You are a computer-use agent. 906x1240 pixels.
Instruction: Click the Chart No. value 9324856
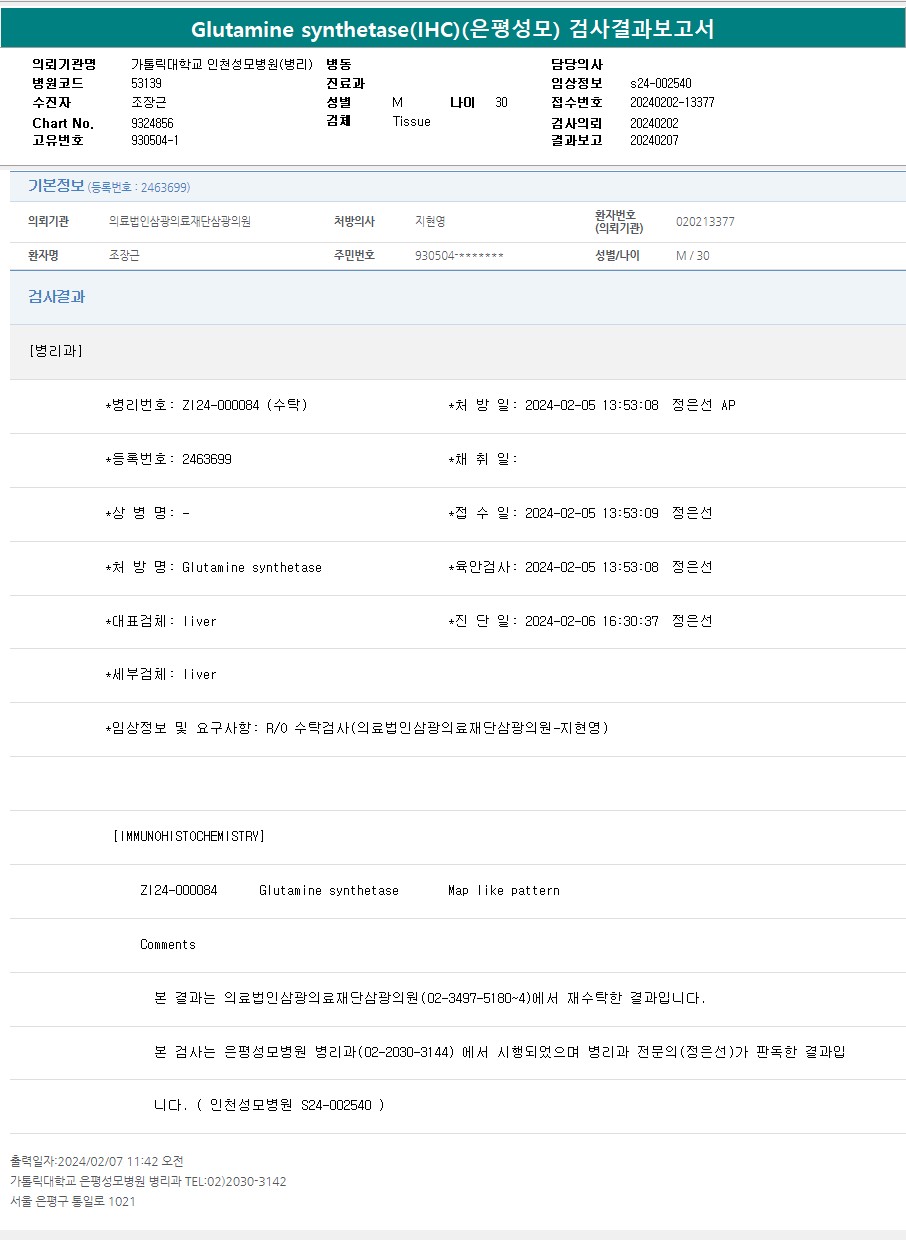152,123
